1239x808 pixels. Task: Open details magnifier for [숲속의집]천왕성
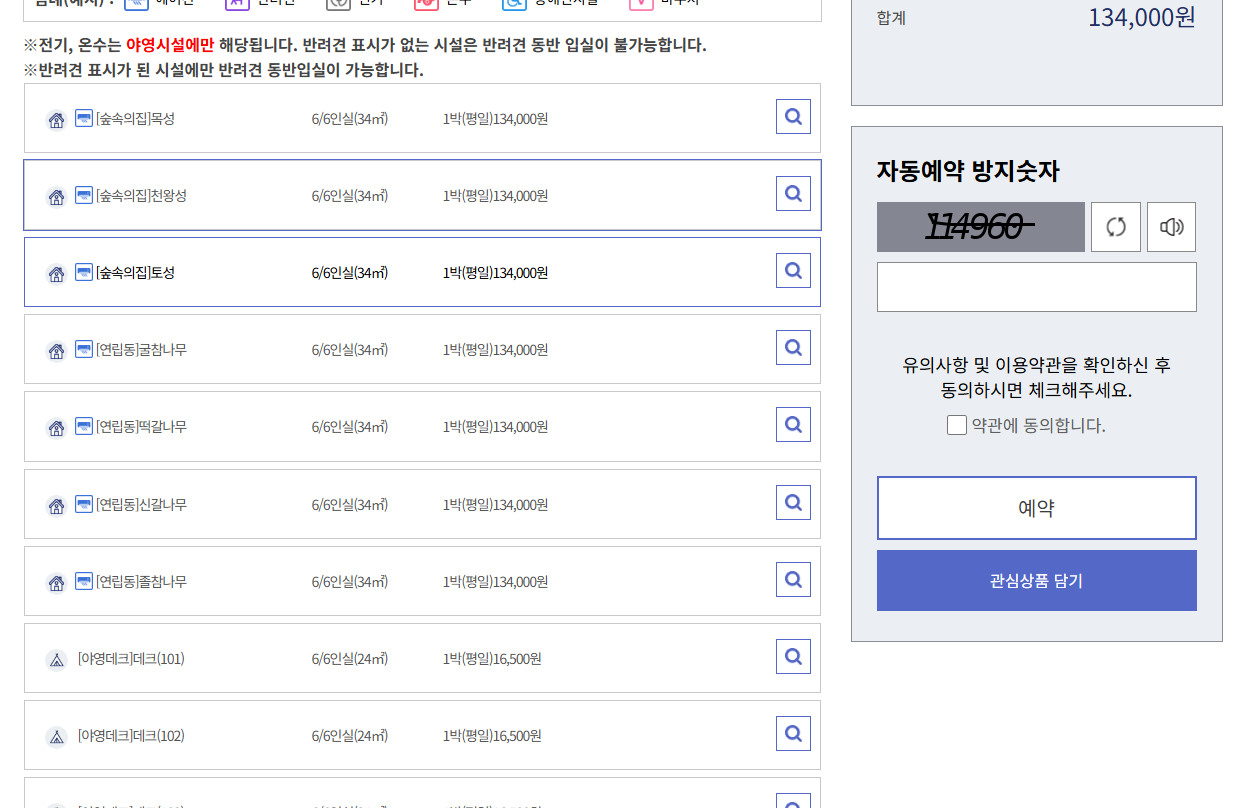793,194
